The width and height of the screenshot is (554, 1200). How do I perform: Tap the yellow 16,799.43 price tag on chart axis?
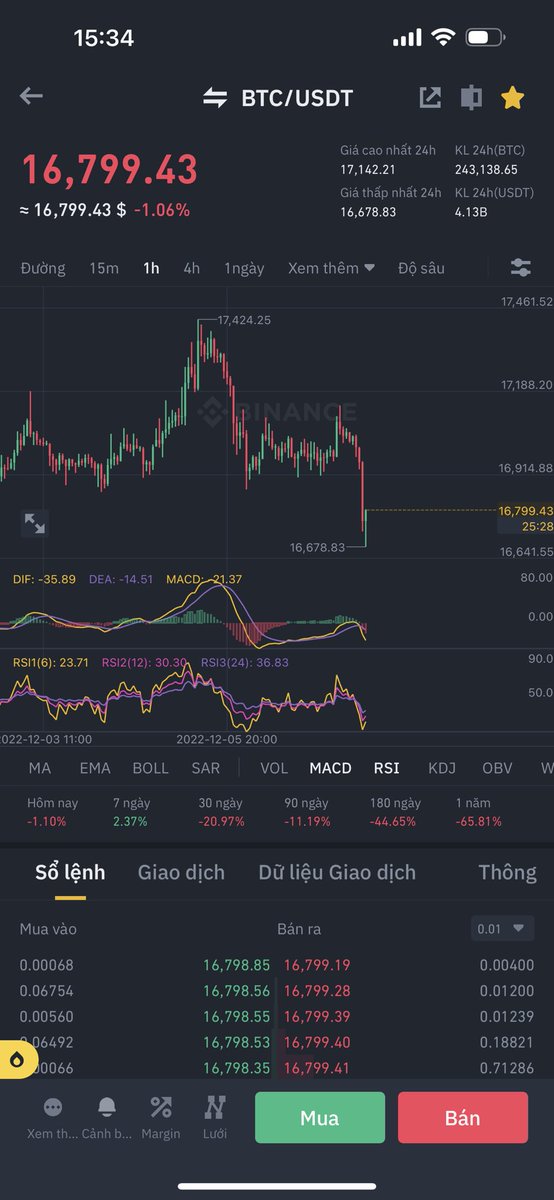(525, 510)
